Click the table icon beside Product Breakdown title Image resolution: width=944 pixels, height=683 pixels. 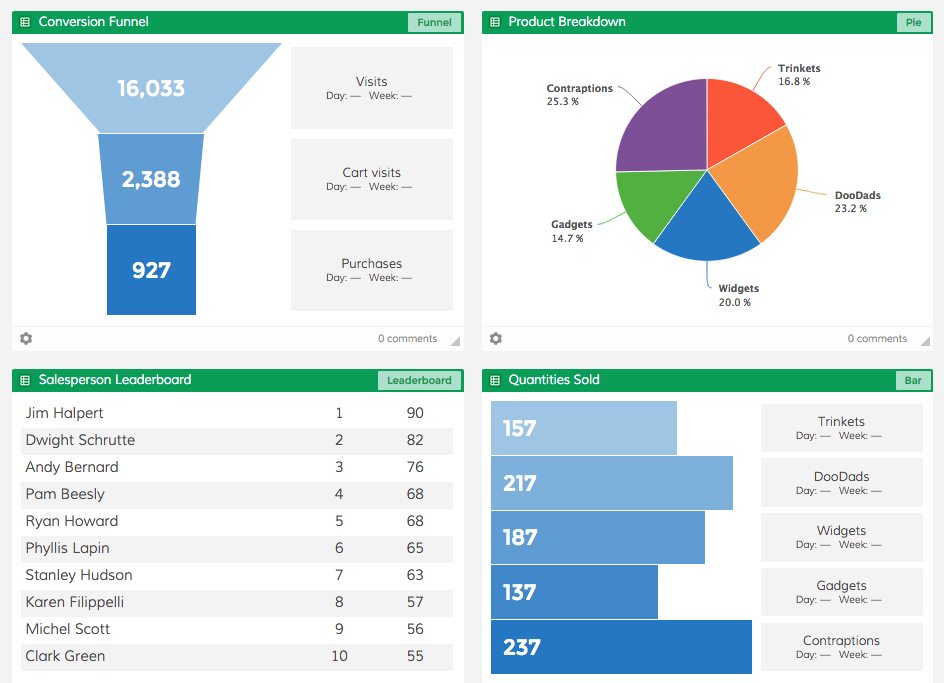[x=495, y=22]
